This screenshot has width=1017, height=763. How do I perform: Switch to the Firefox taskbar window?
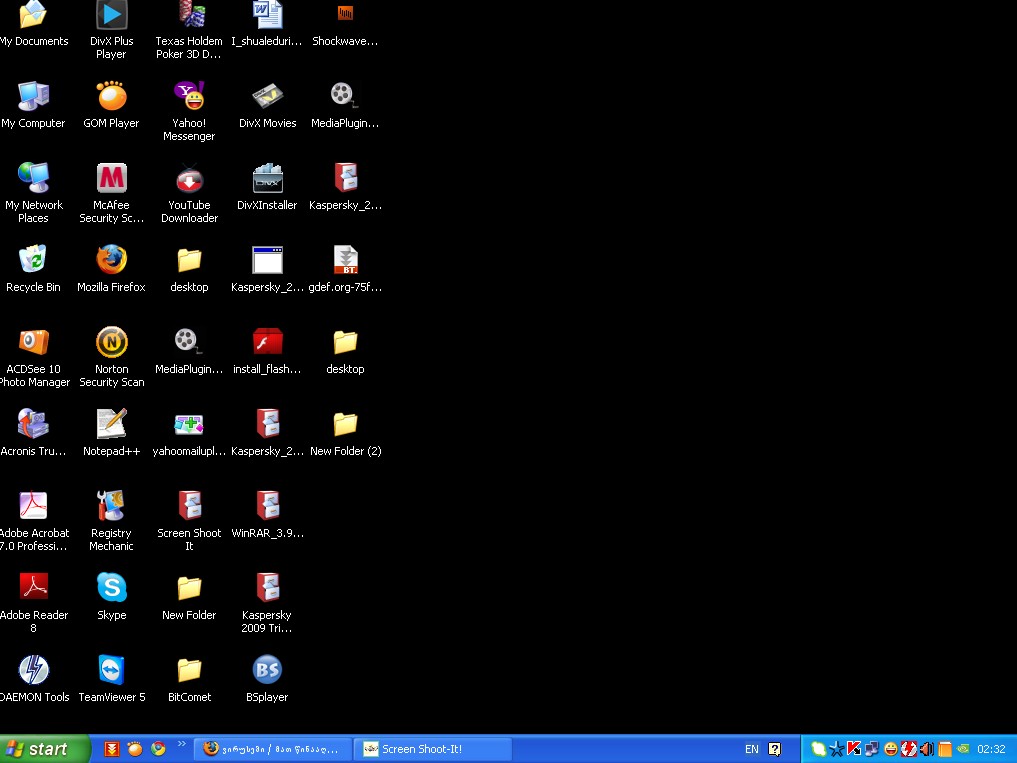tap(273, 749)
